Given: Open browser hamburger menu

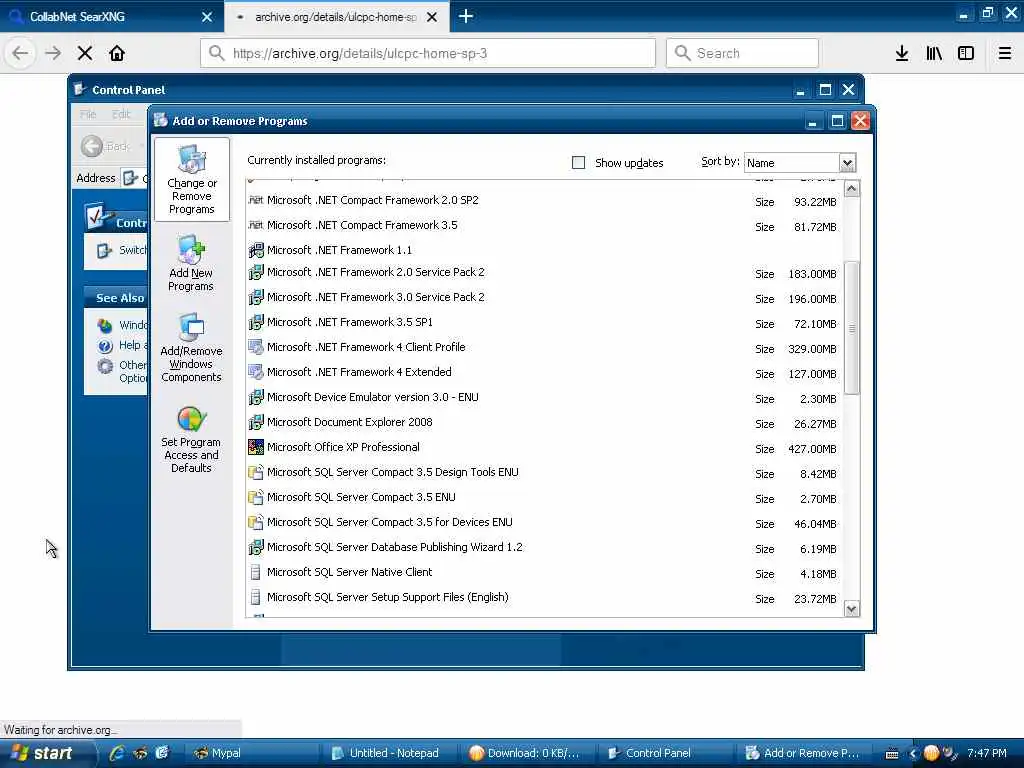Looking at the screenshot, I should pos(1005,53).
